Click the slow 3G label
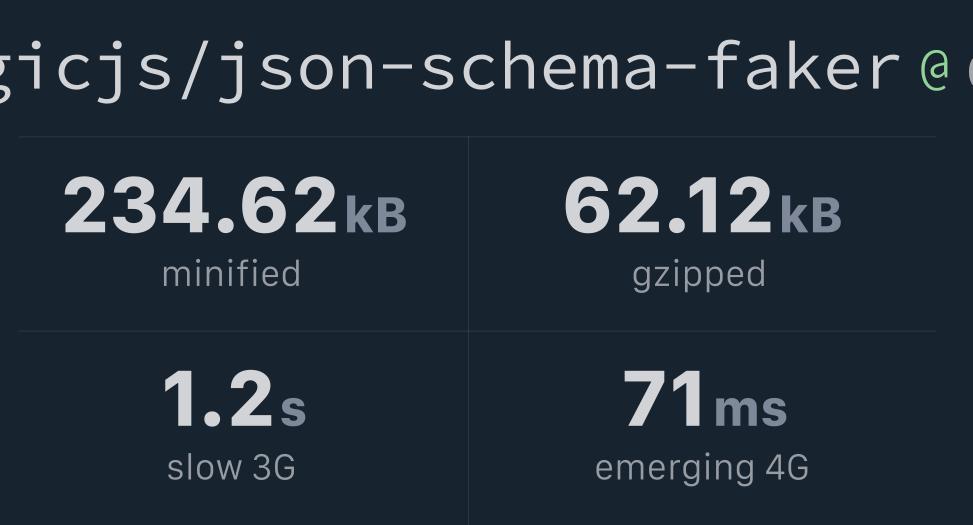The image size is (973, 525). (x=231, y=467)
